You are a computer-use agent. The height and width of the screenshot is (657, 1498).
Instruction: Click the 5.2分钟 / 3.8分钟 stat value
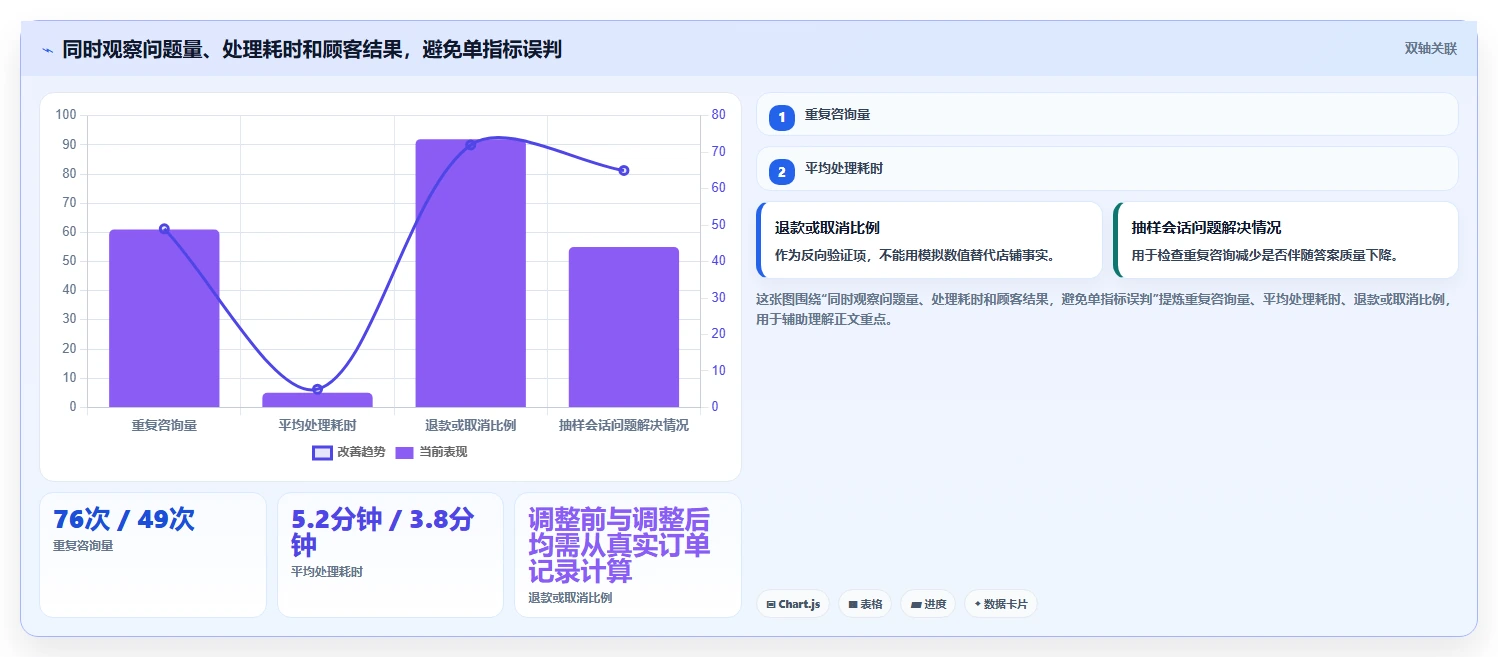(383, 532)
